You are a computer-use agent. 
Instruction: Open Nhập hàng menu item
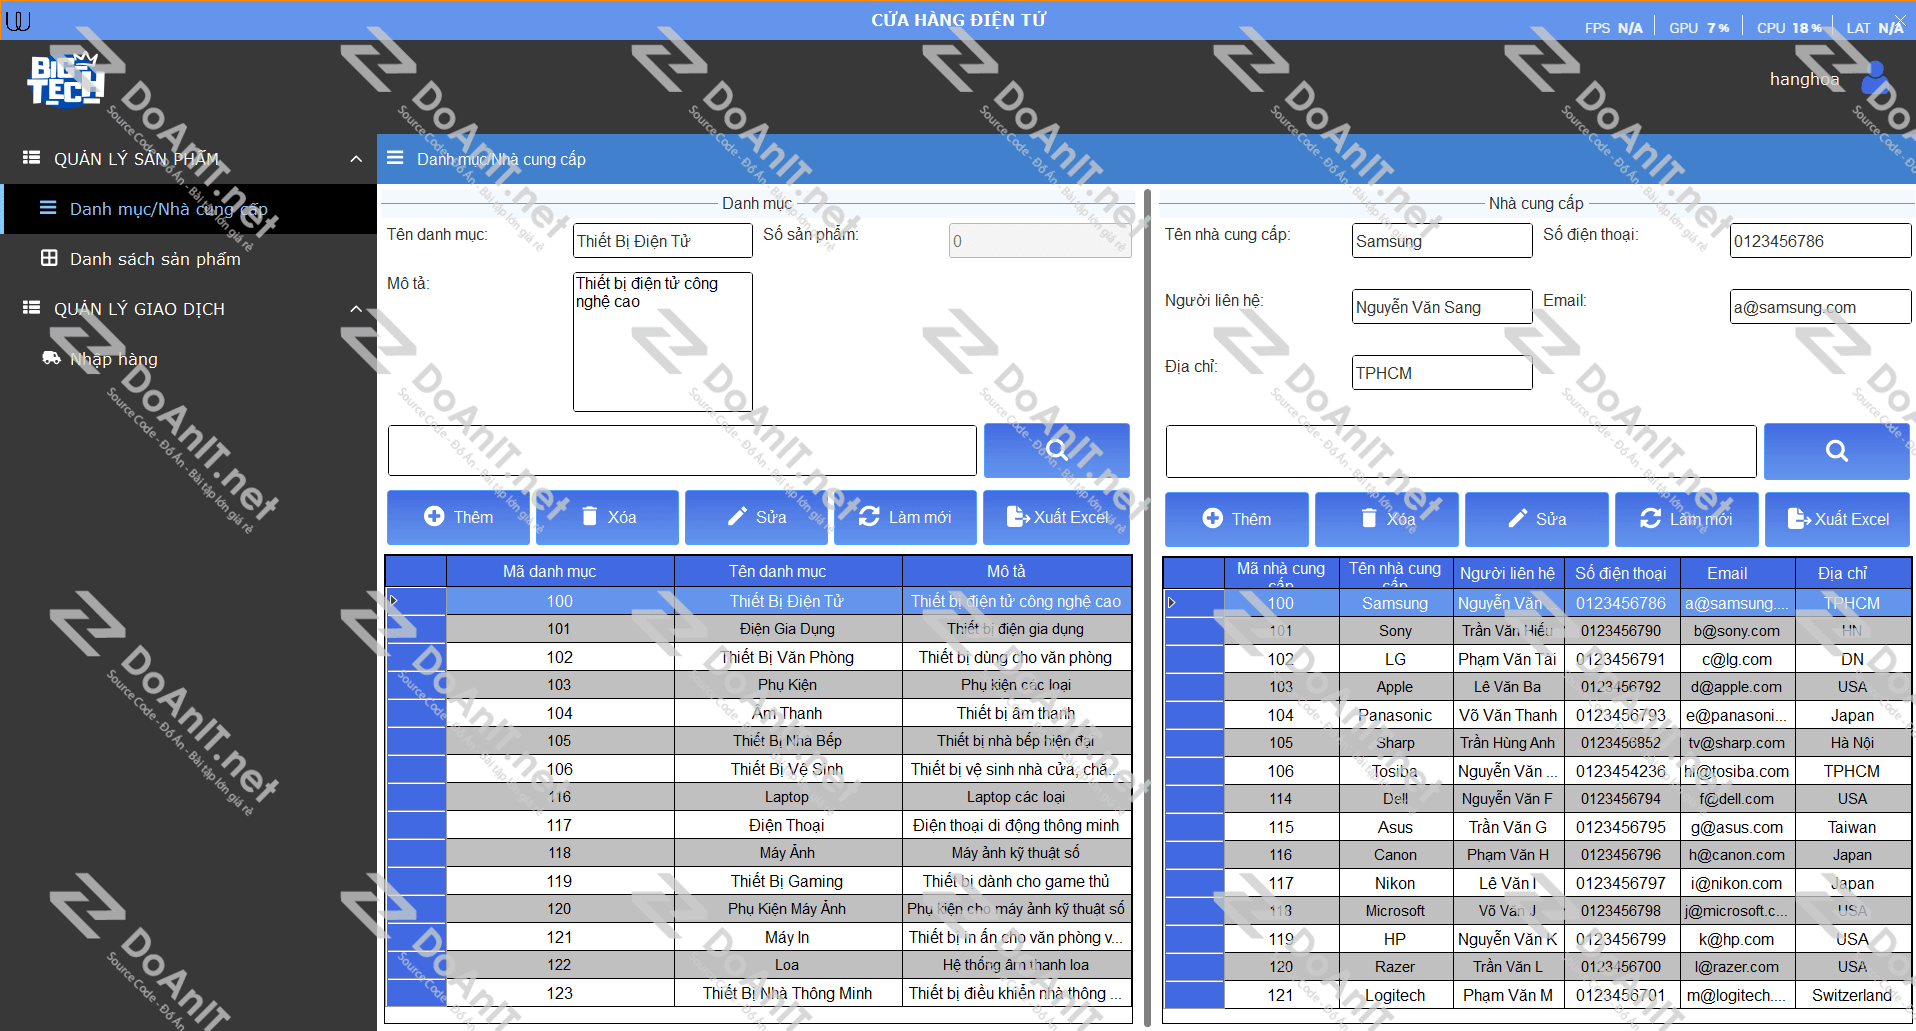(113, 359)
